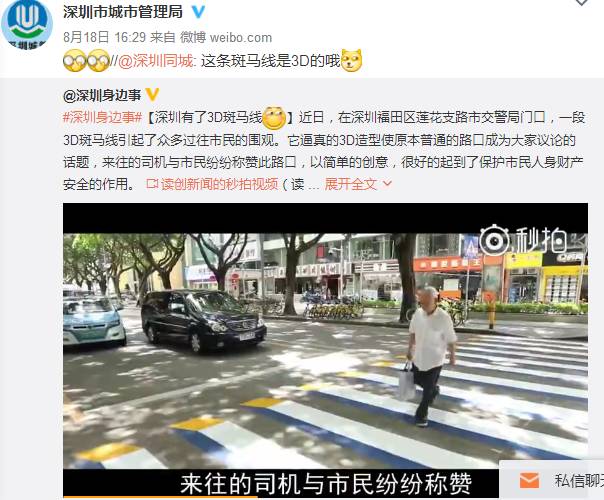Click the orange envelope message icon
Screen dimensions: 604x500
click(x=529, y=480)
